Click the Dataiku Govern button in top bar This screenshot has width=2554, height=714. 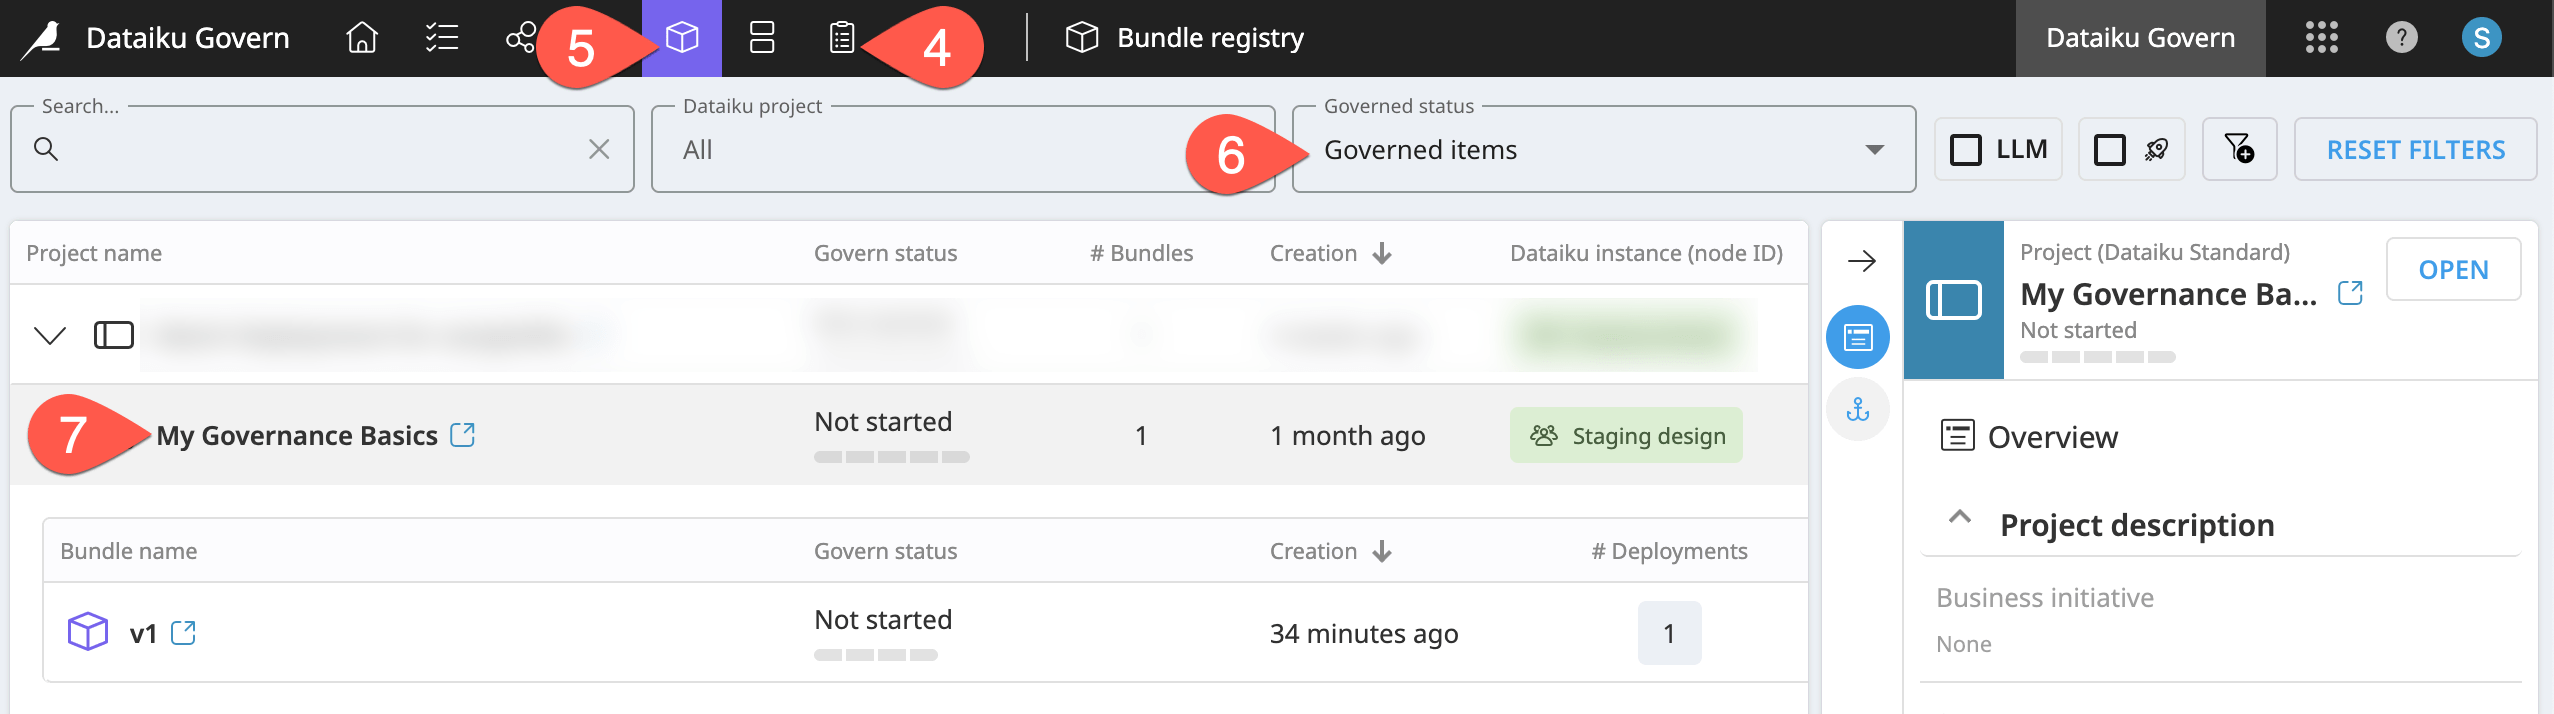tap(2140, 38)
